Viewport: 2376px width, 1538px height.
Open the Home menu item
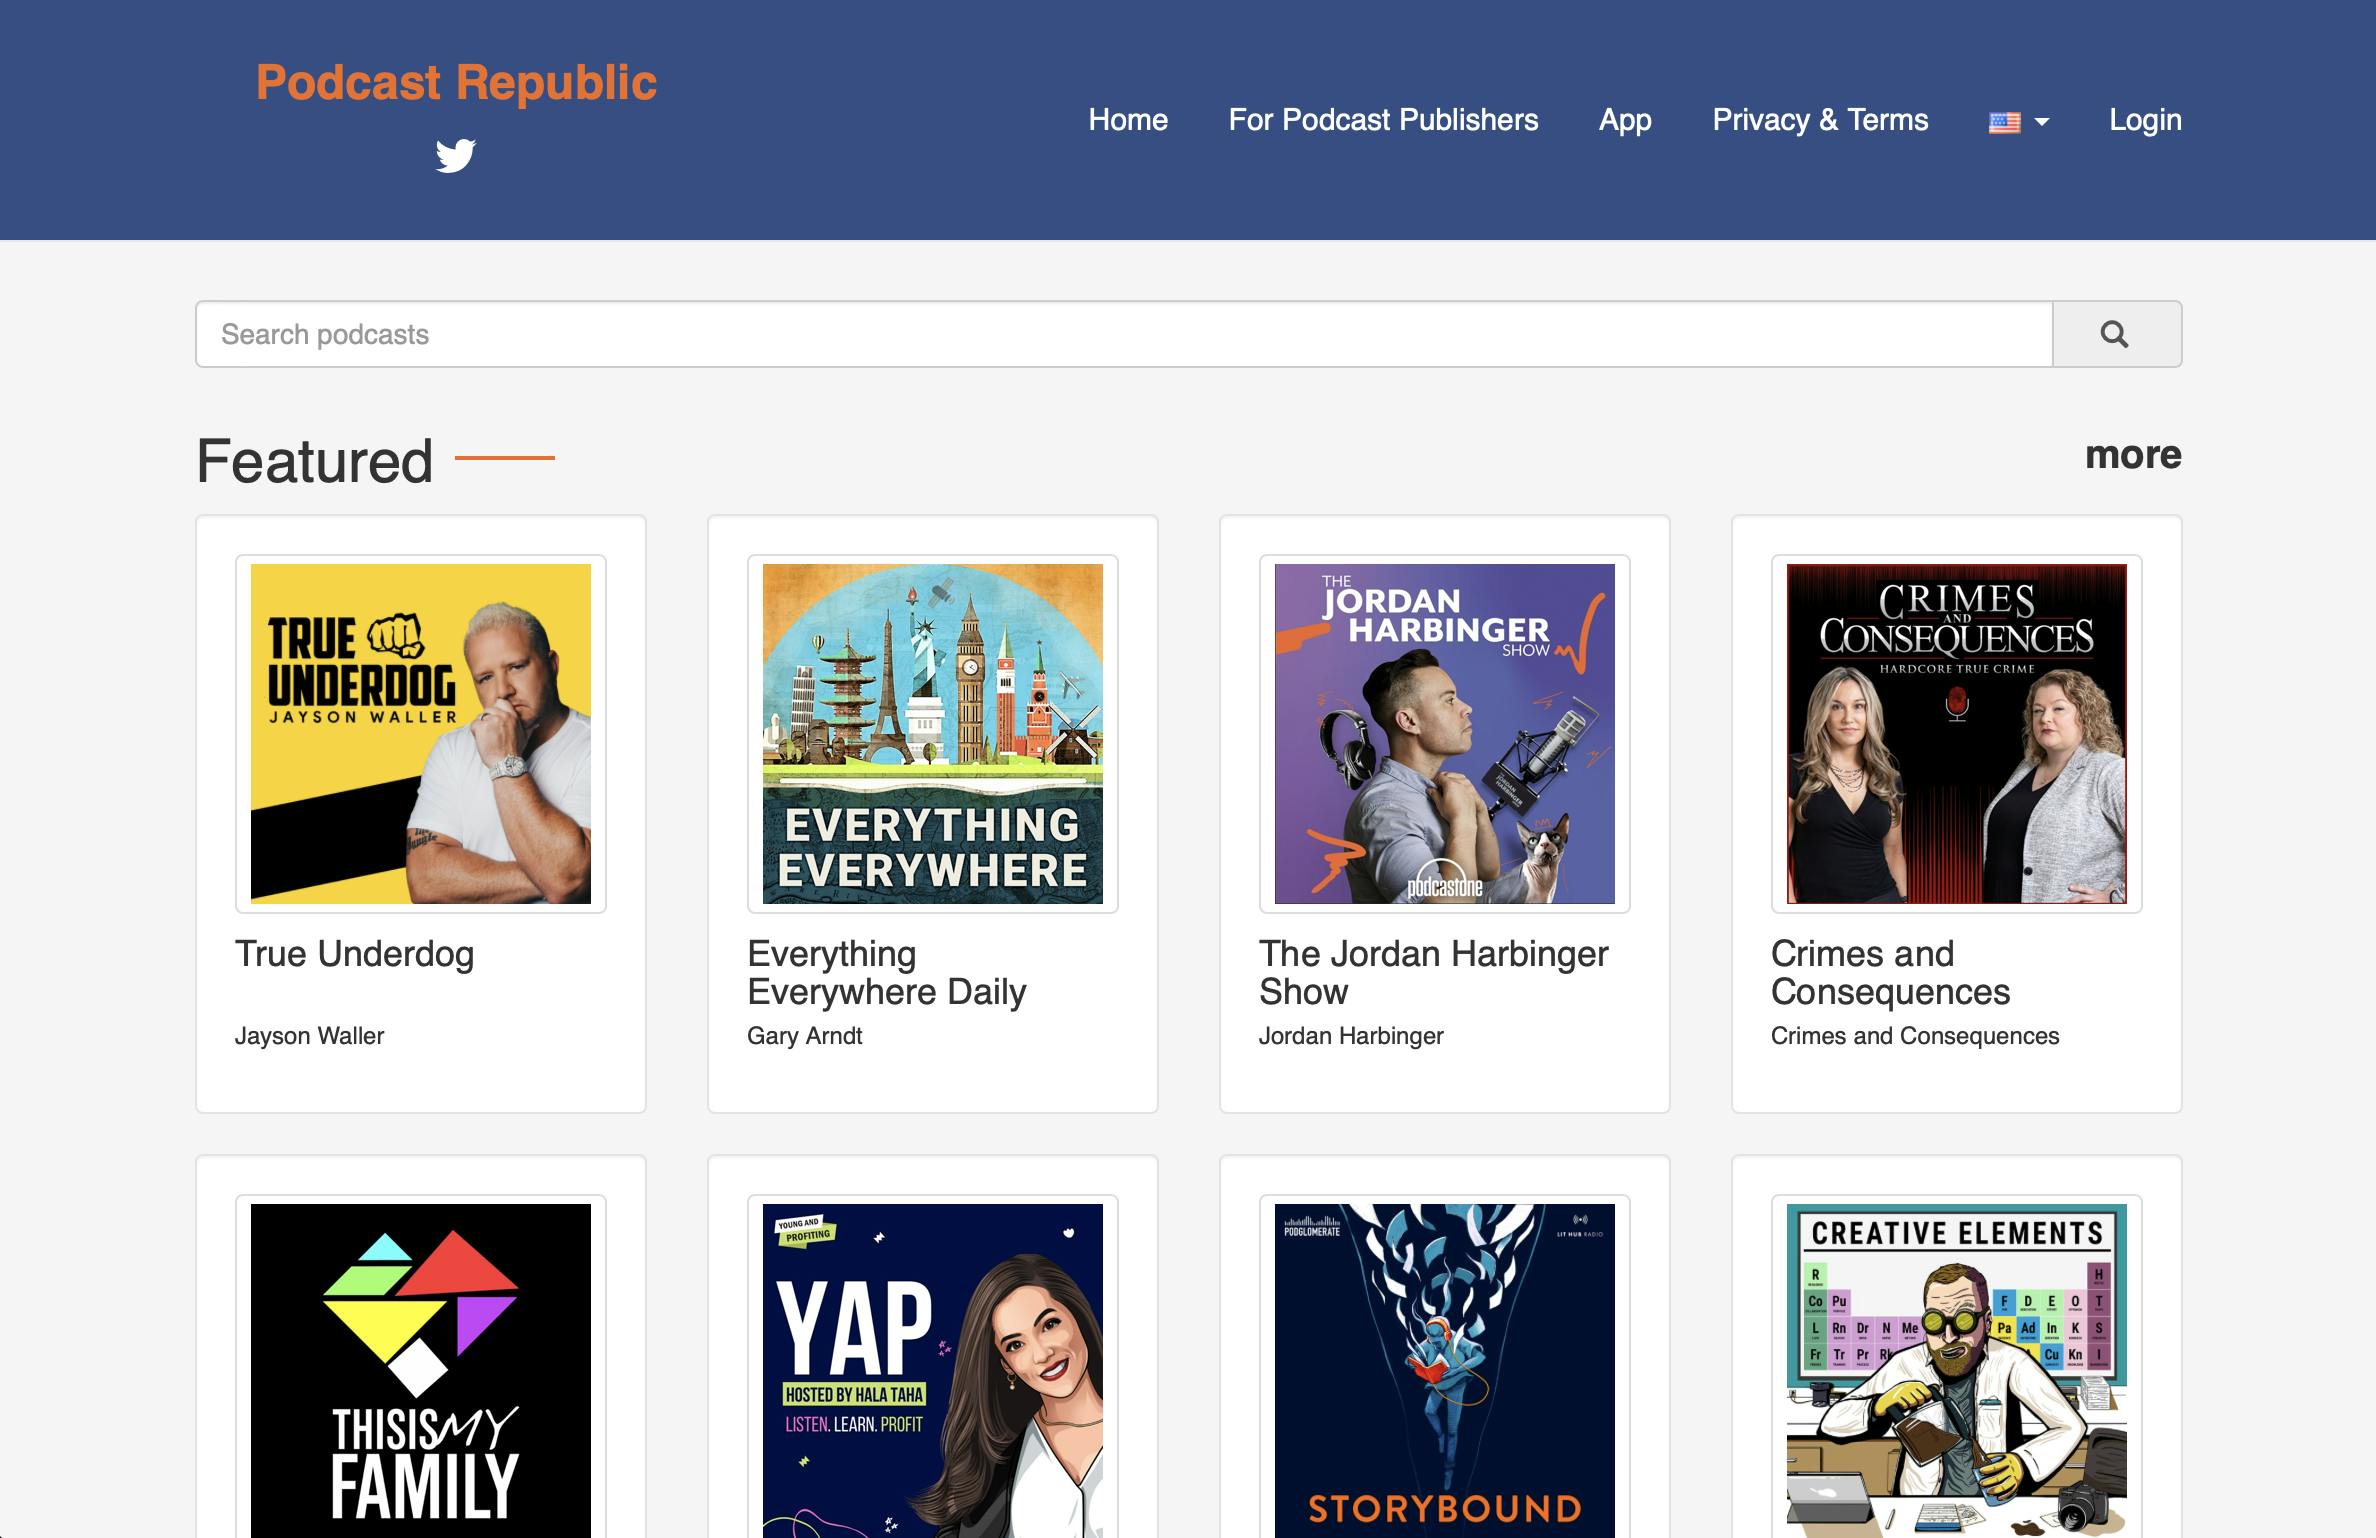tap(1128, 120)
